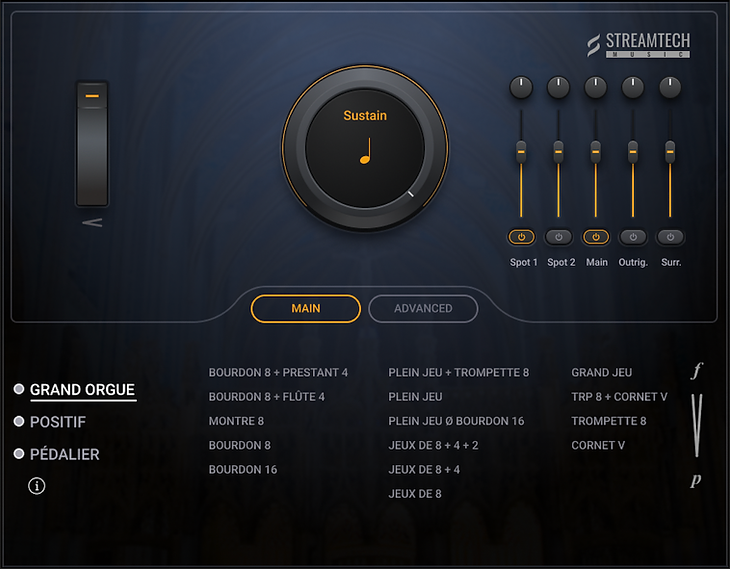
Task: Choose PLEIN JEU + TROMPETTE 8 registration
Action: (x=459, y=373)
